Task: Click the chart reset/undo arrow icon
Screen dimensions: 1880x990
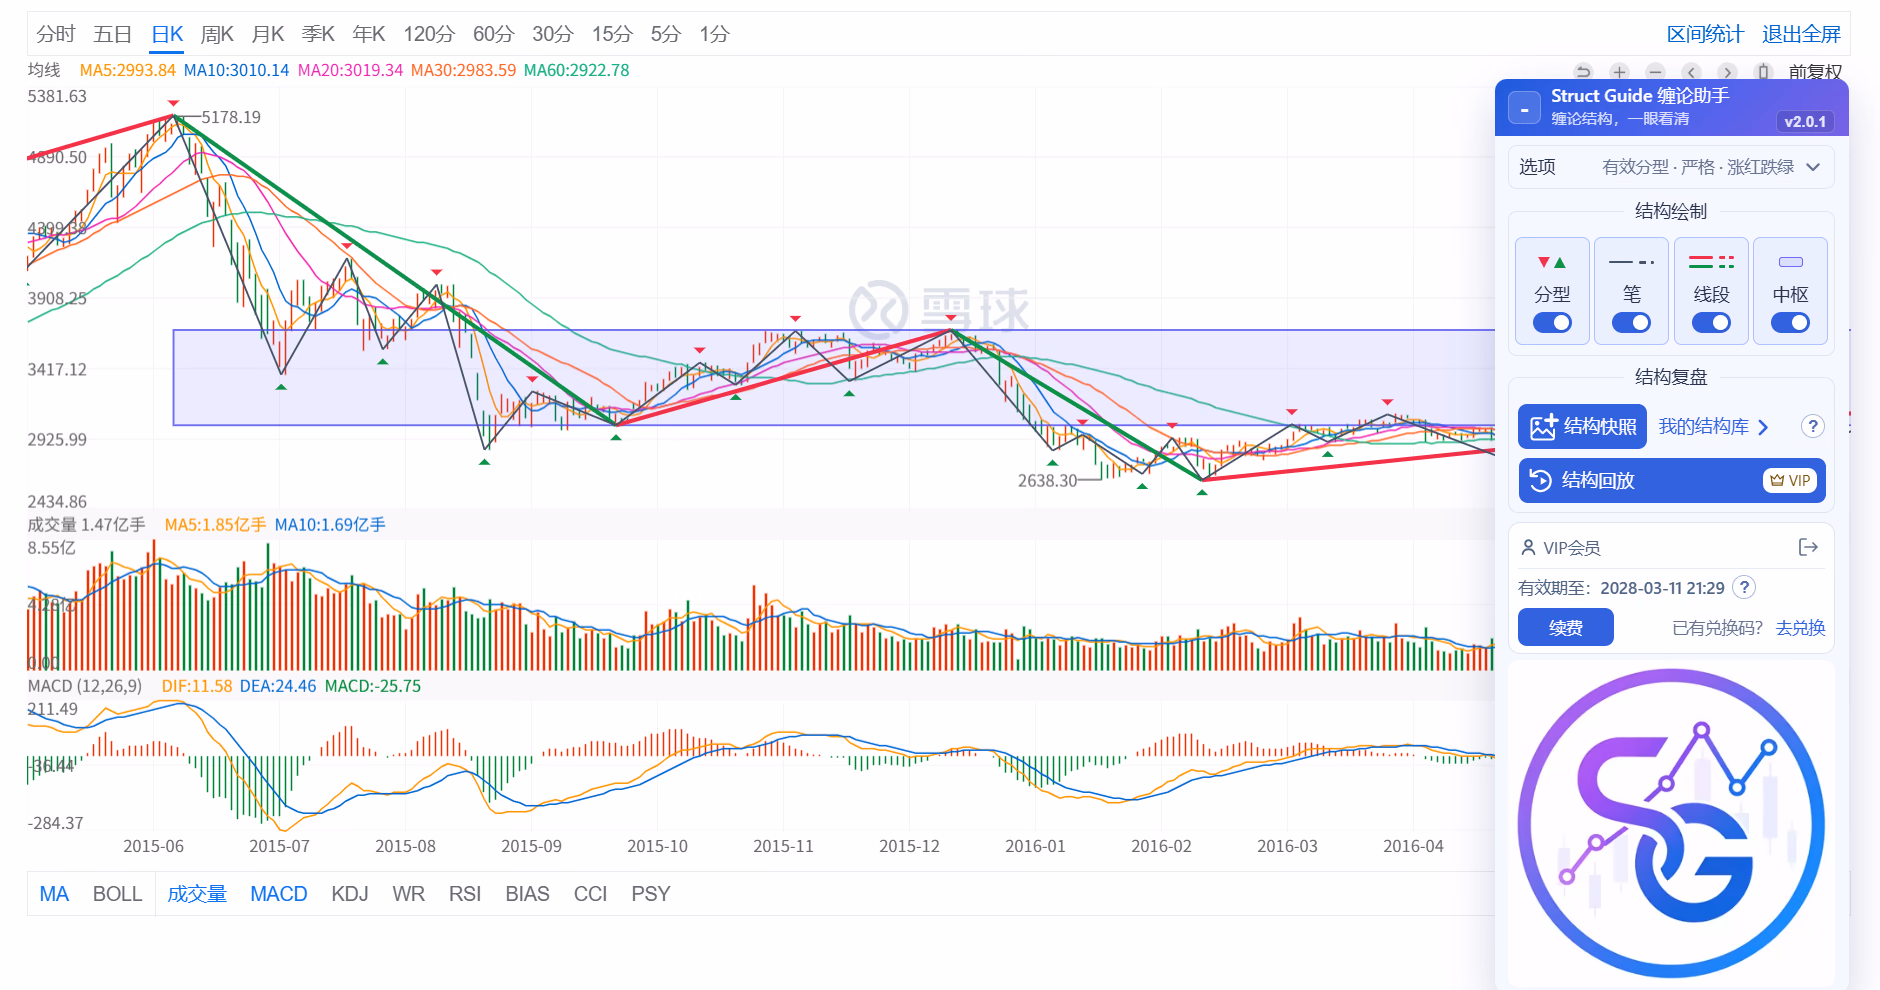Action: pos(1583,72)
